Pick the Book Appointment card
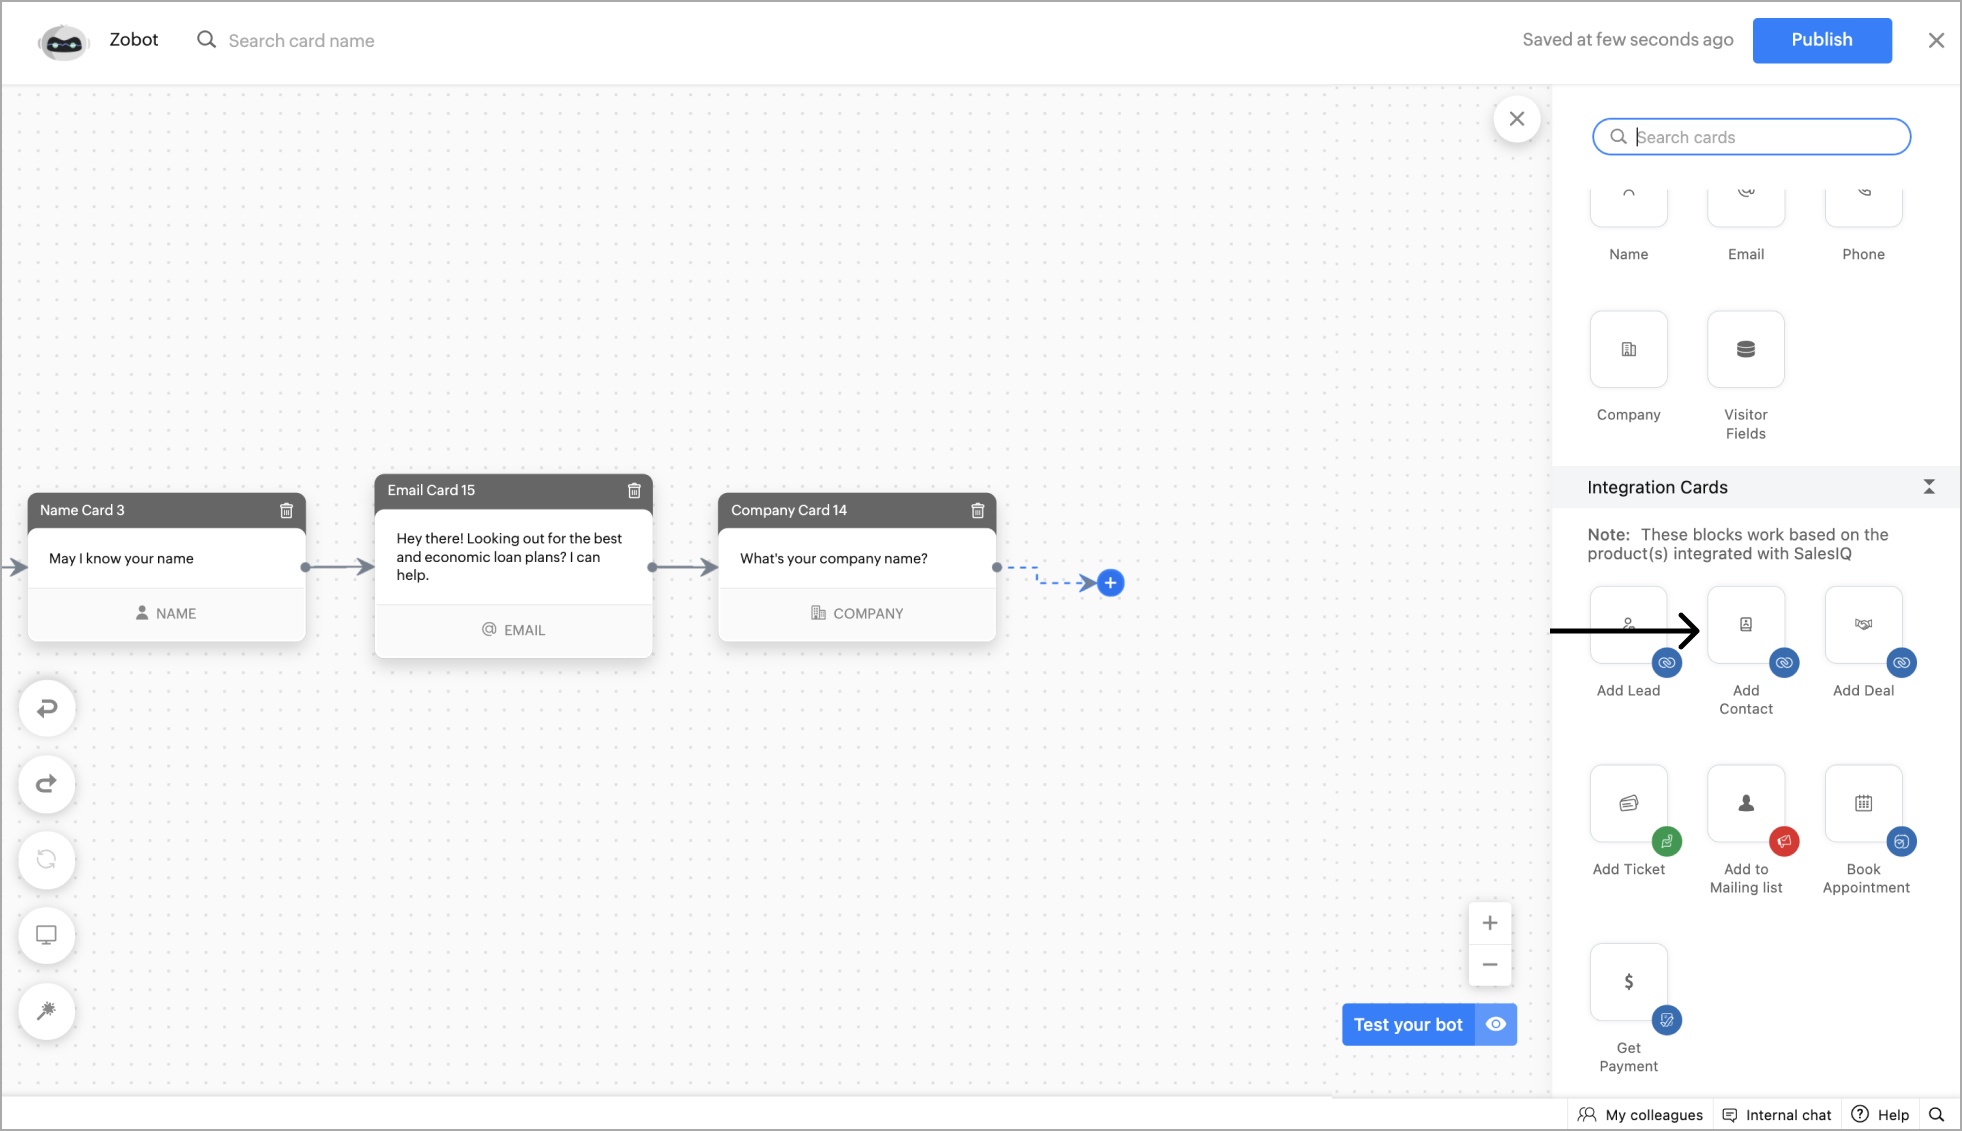 tap(1862, 804)
